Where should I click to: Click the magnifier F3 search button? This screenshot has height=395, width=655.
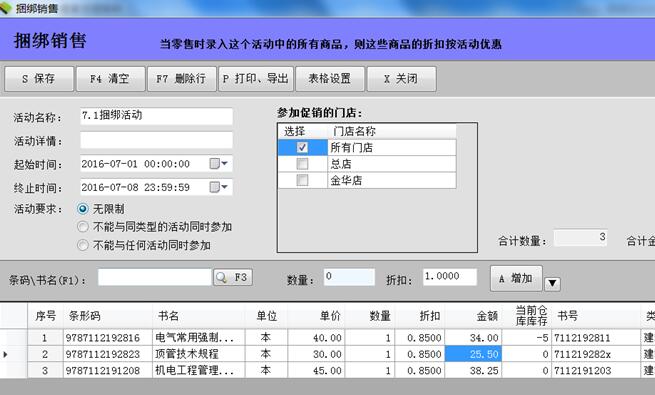(x=233, y=277)
